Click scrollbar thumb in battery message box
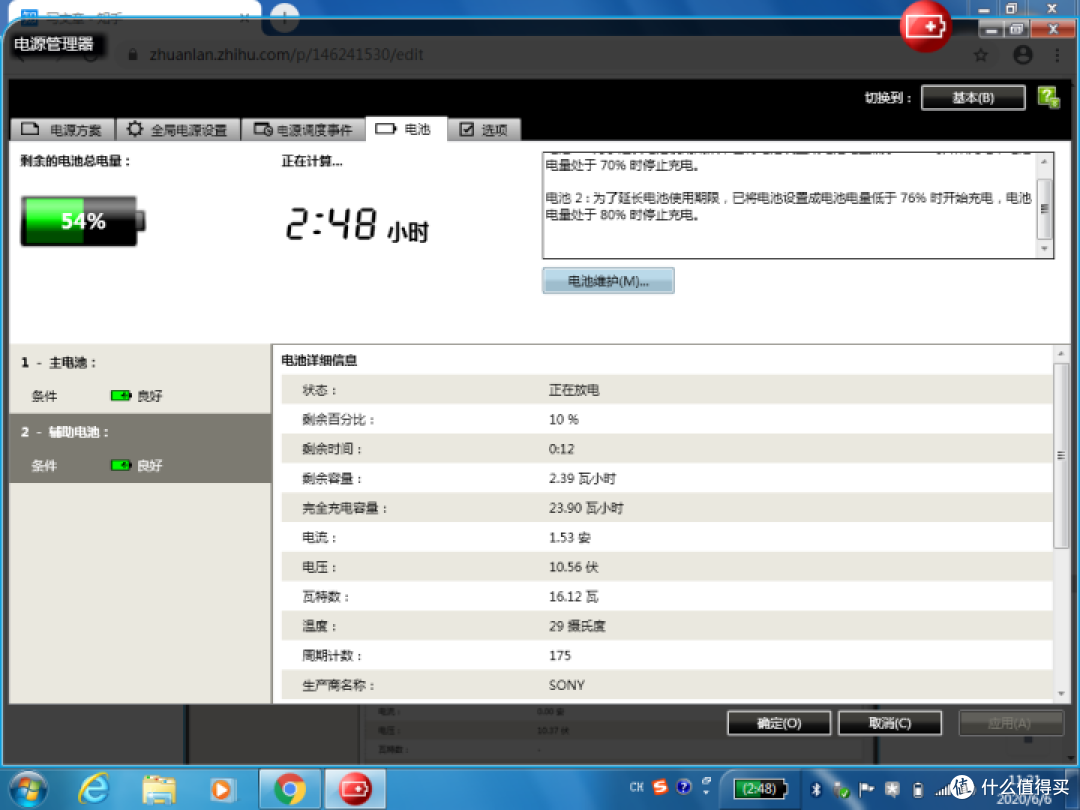The height and width of the screenshot is (810, 1080). coord(1044,208)
